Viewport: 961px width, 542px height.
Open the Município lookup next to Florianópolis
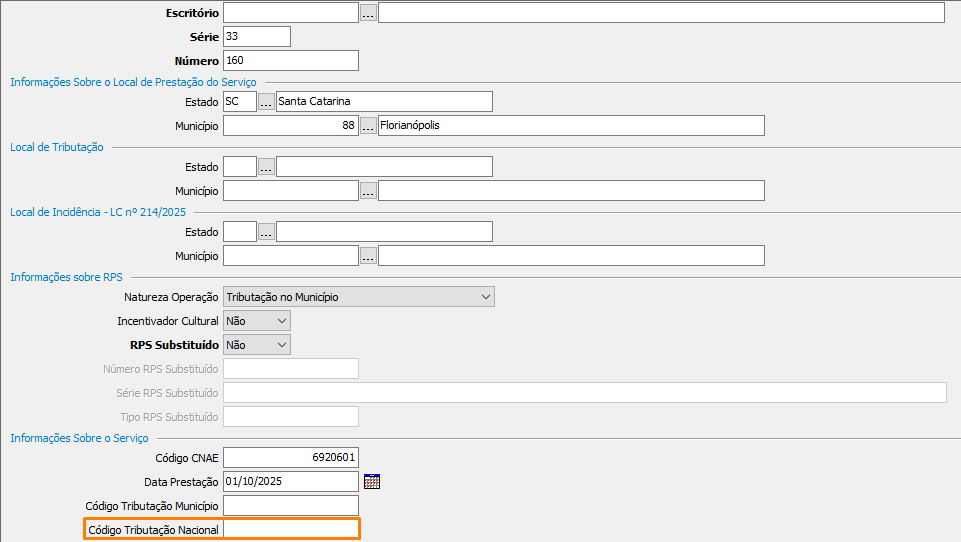tap(368, 126)
